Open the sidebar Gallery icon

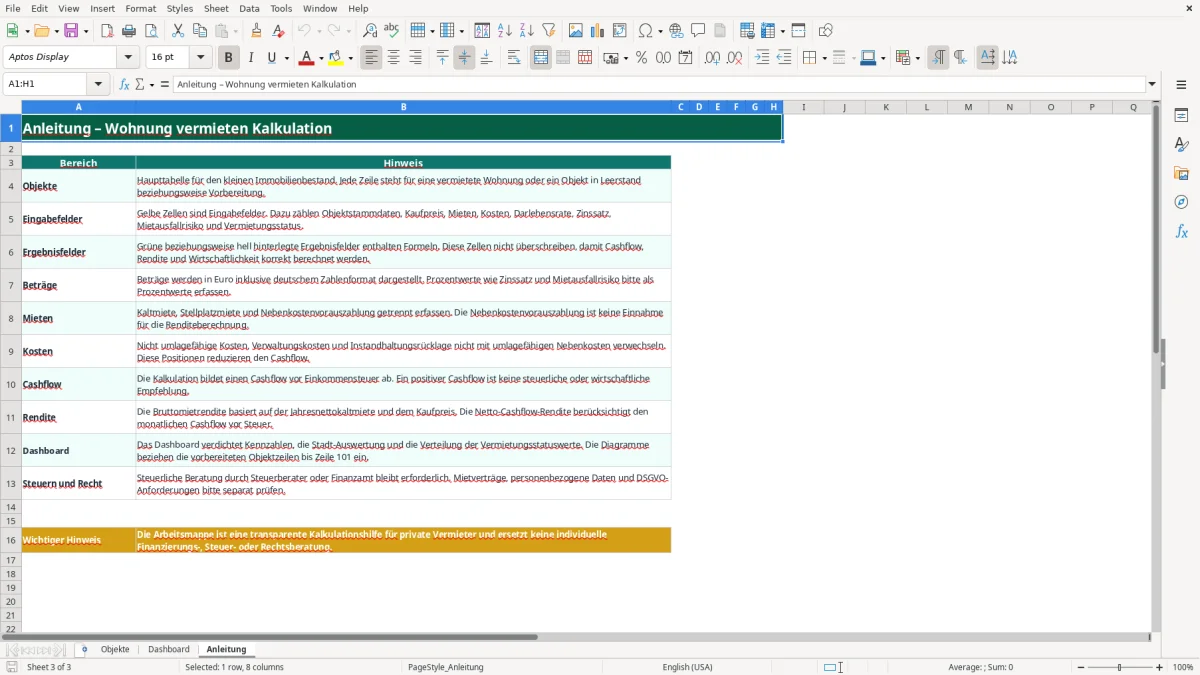click(x=1181, y=173)
